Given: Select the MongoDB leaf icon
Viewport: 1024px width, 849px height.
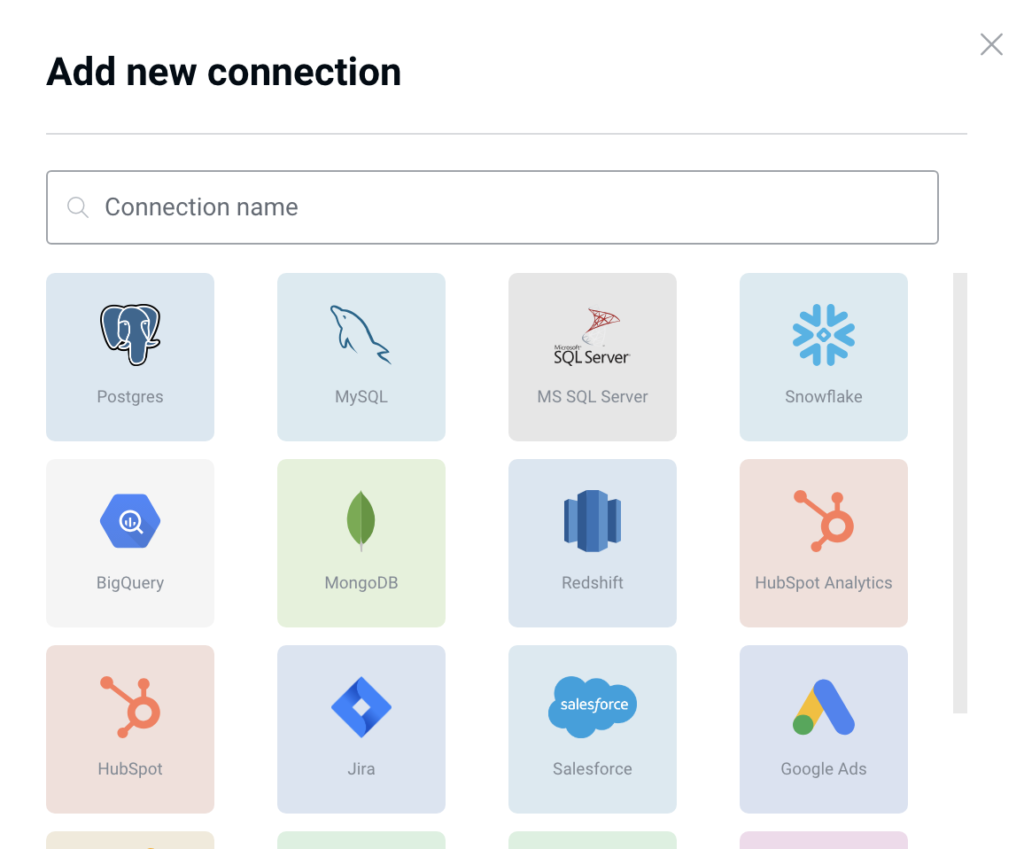Looking at the screenshot, I should point(360,521).
